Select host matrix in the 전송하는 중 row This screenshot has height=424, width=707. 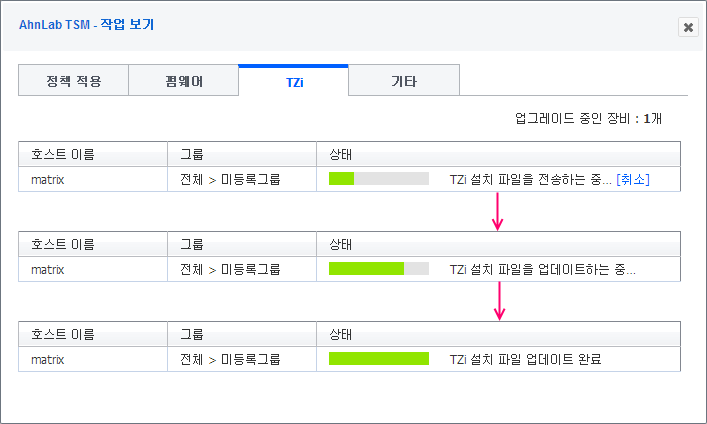coord(48,179)
